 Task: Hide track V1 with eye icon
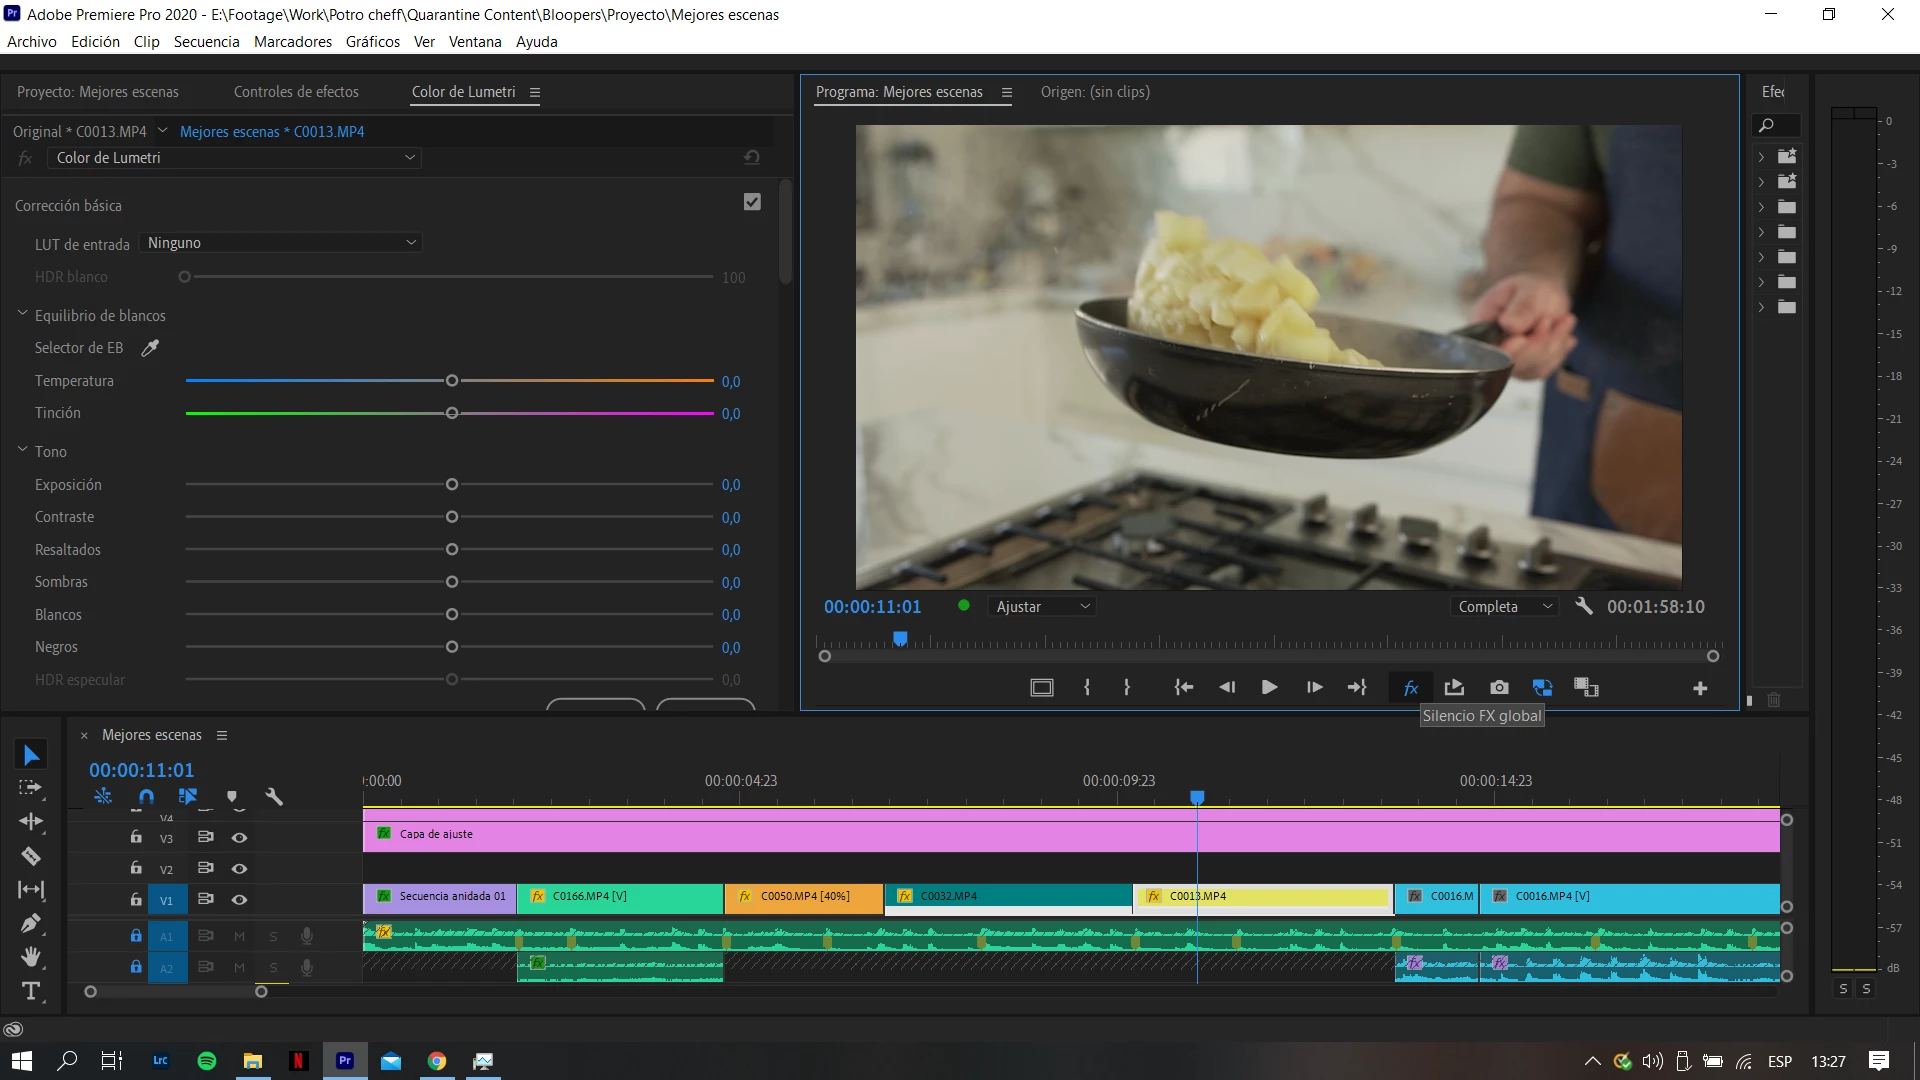[239, 900]
